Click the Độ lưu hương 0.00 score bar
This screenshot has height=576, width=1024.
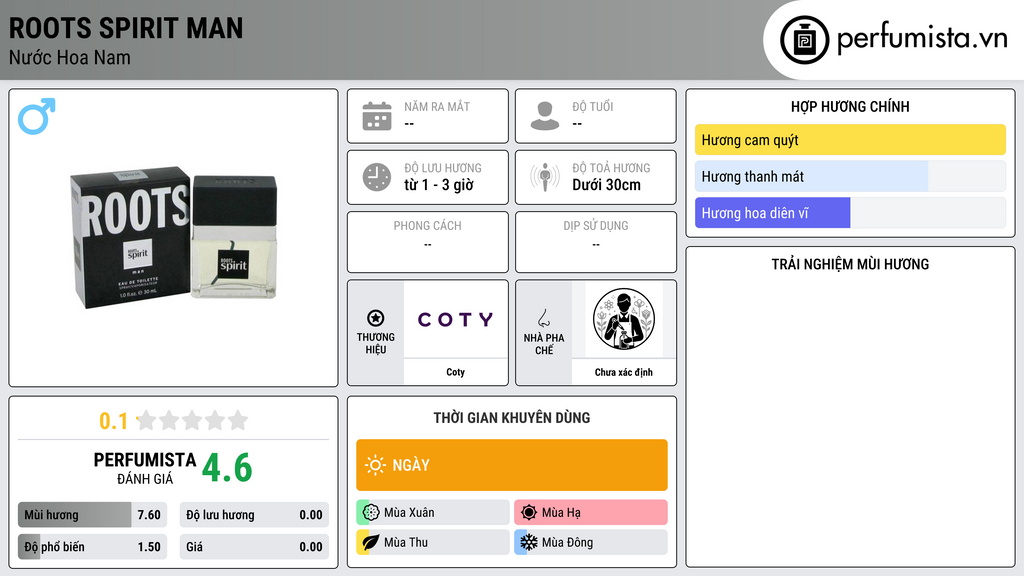[254, 515]
